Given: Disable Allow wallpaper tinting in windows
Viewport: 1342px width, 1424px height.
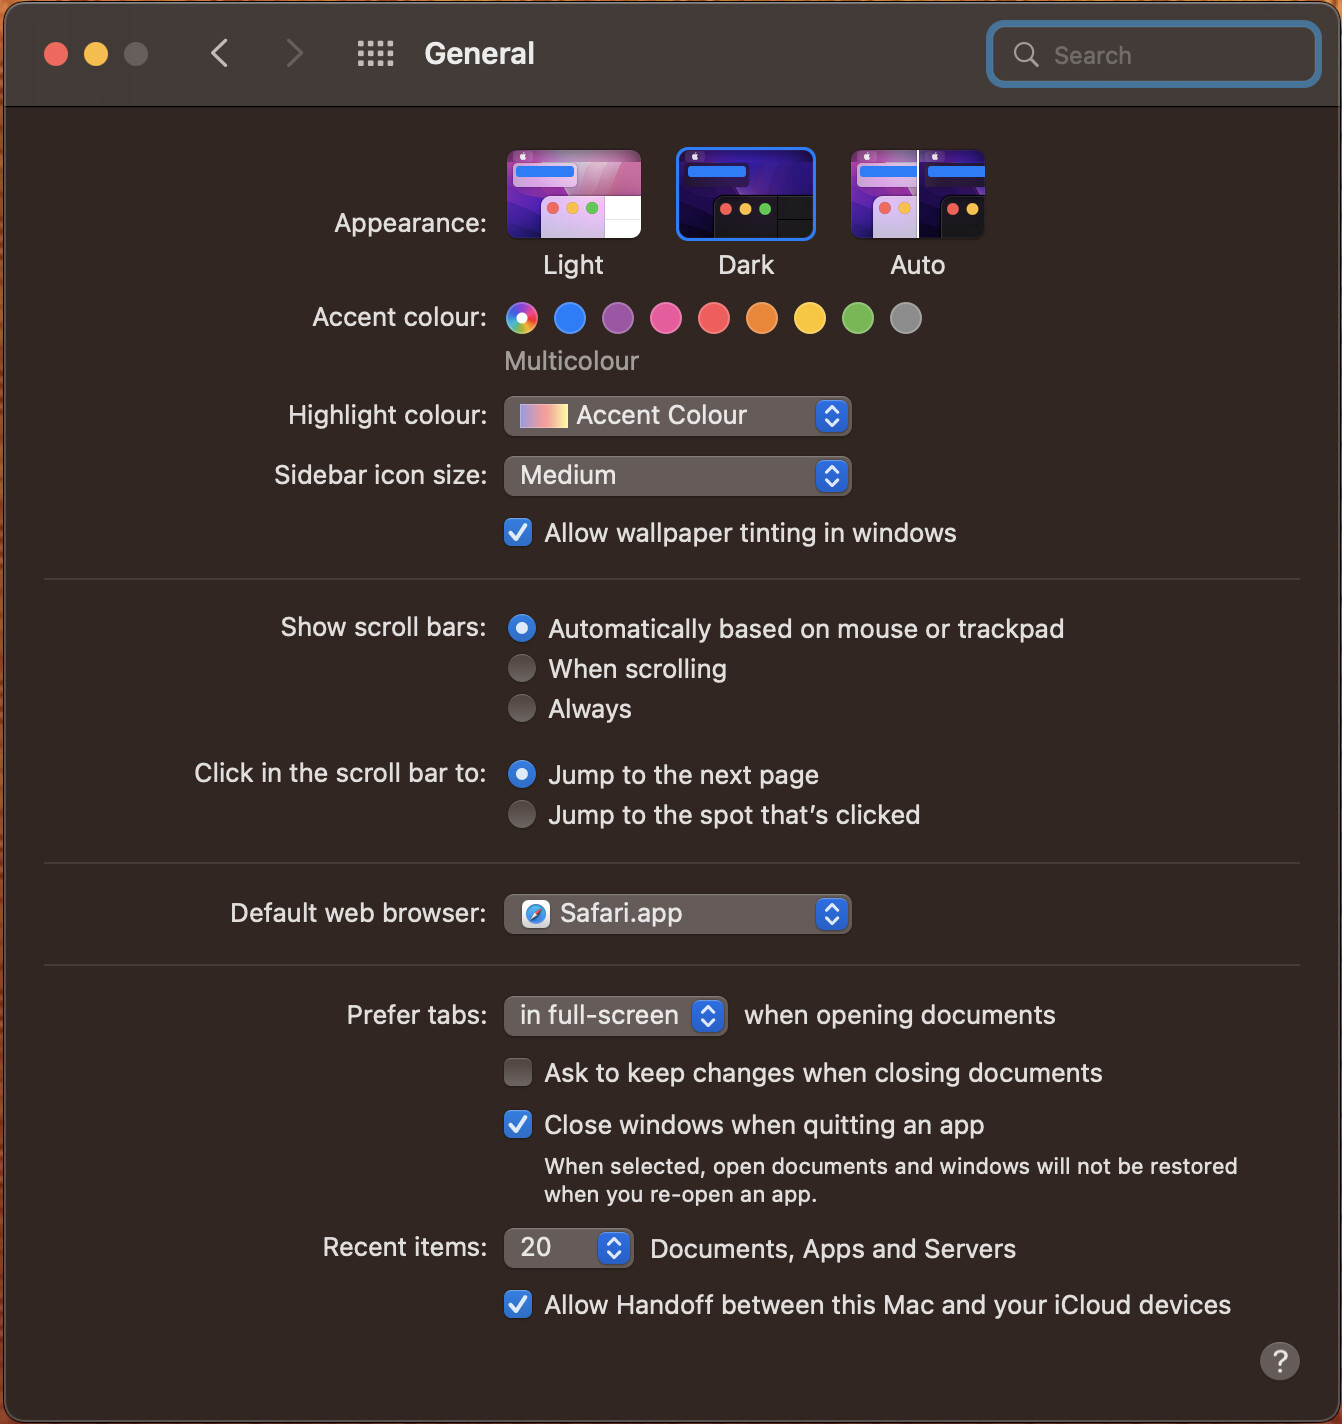Looking at the screenshot, I should click(518, 532).
